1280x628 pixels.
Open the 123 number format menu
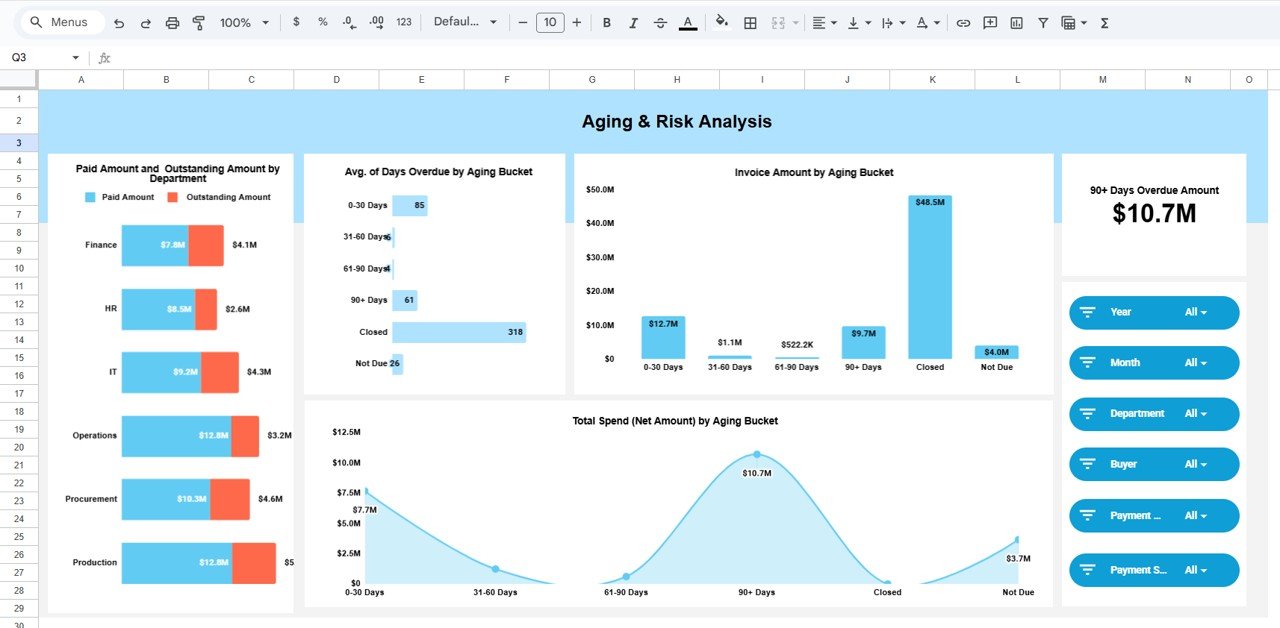(403, 21)
